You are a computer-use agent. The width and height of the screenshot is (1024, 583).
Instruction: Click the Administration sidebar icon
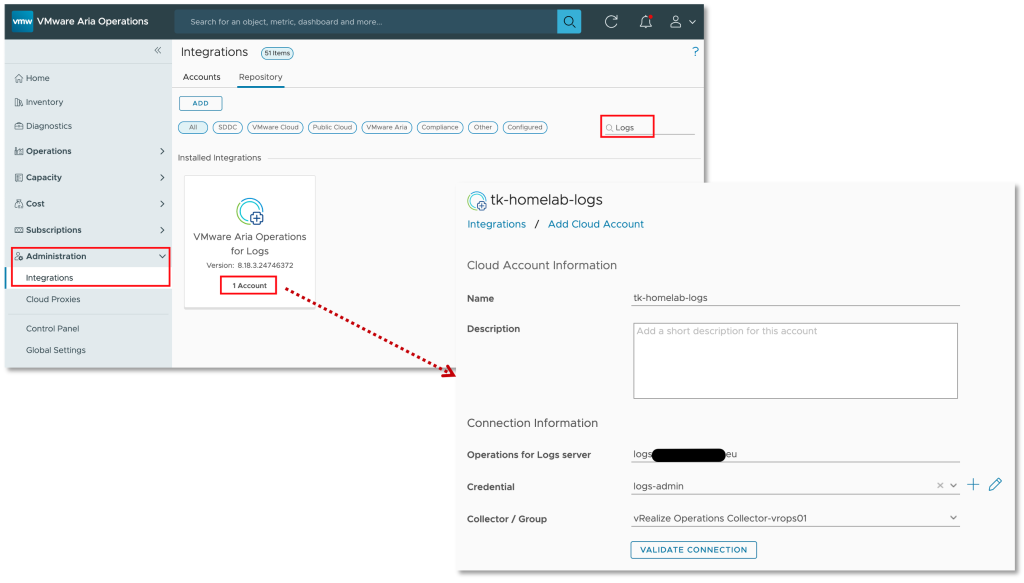pos(18,257)
